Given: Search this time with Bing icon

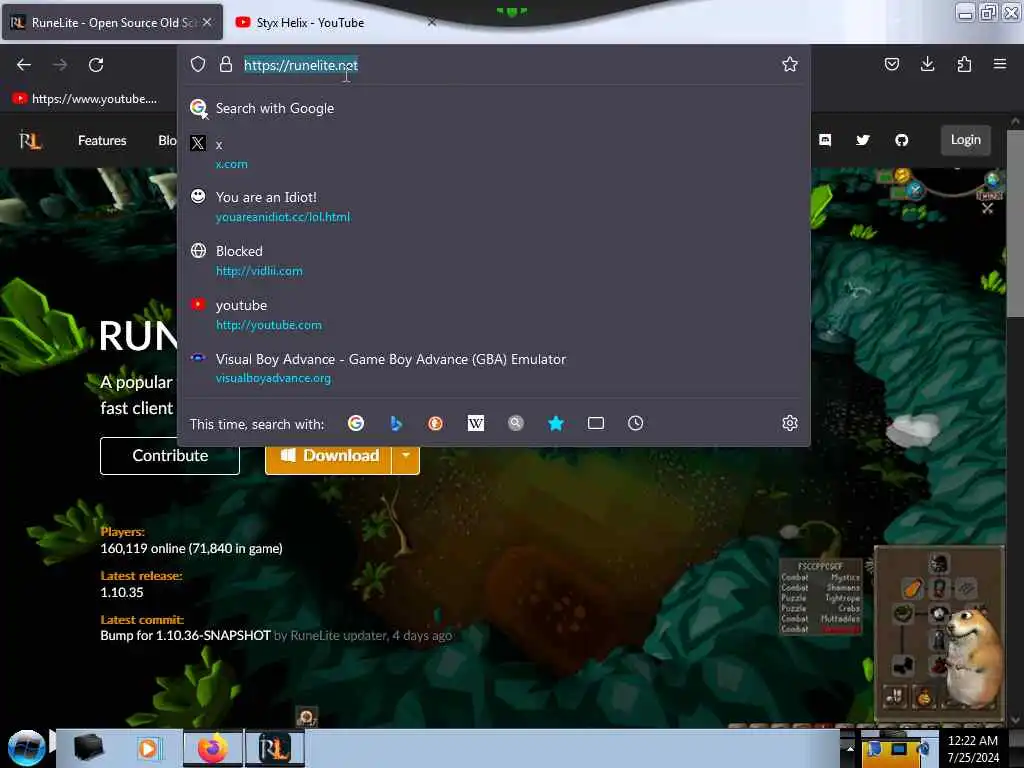Looking at the screenshot, I should pyautogui.click(x=396, y=423).
